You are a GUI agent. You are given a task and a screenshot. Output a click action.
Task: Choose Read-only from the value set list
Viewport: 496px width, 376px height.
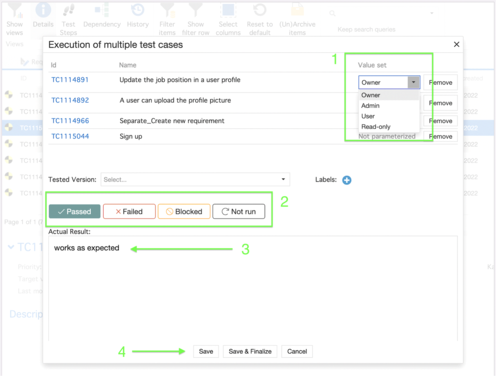(x=376, y=127)
